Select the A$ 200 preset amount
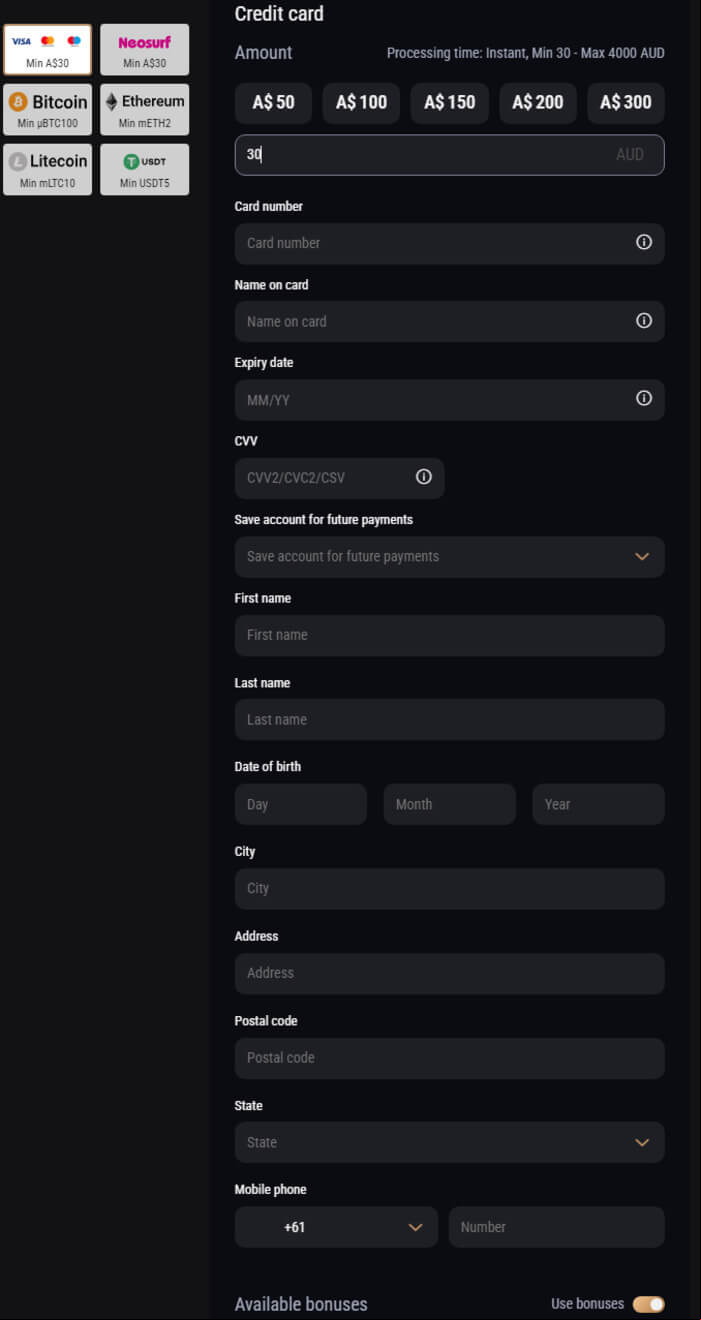 pos(538,103)
